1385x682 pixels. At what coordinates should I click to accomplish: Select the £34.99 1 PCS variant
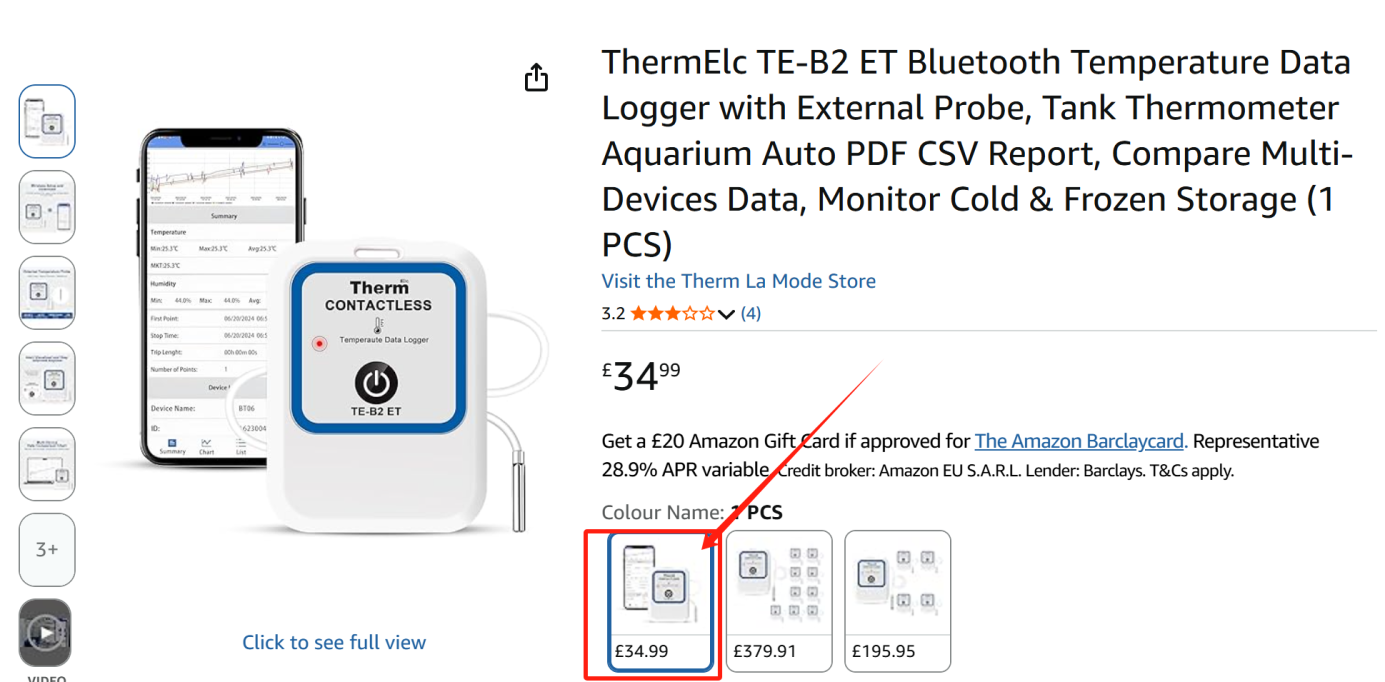(660, 600)
